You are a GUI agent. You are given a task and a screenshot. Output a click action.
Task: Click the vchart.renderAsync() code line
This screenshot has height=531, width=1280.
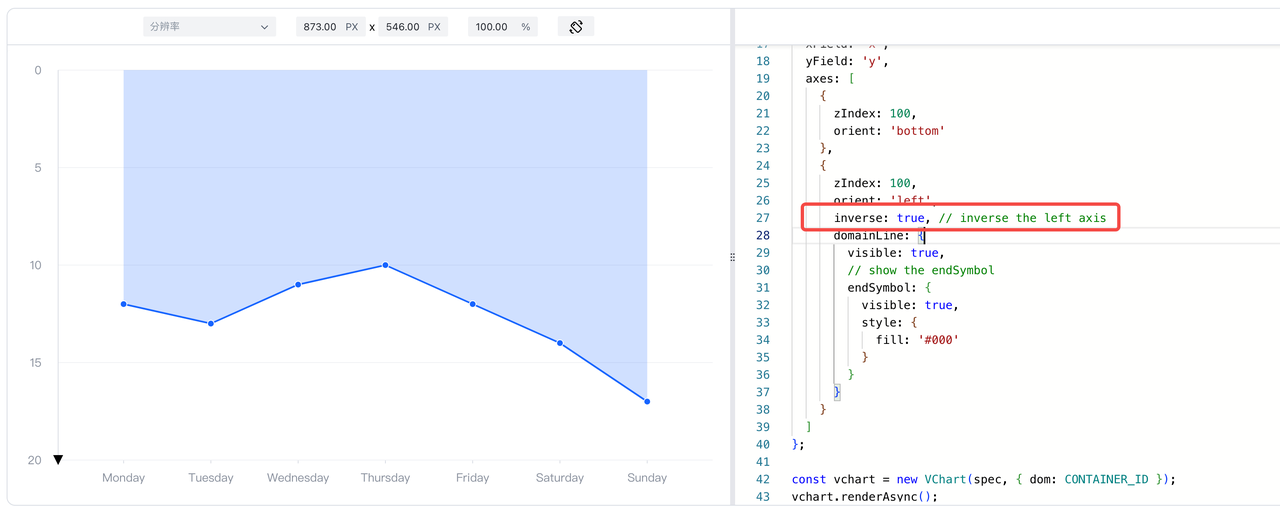pos(865,496)
